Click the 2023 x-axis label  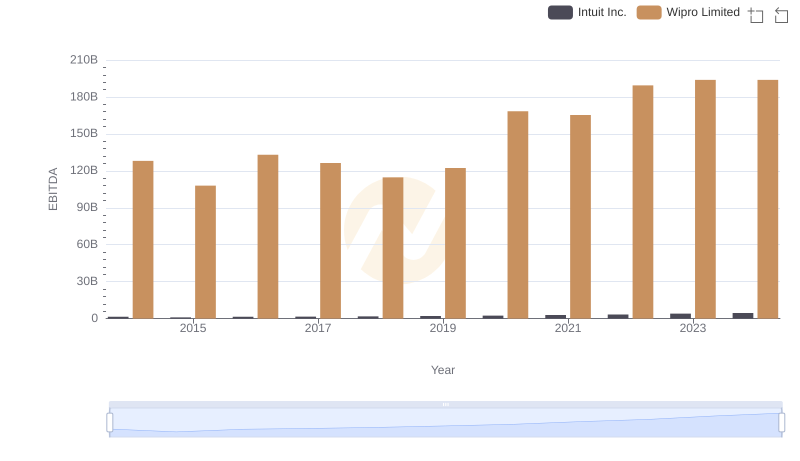coord(693,328)
